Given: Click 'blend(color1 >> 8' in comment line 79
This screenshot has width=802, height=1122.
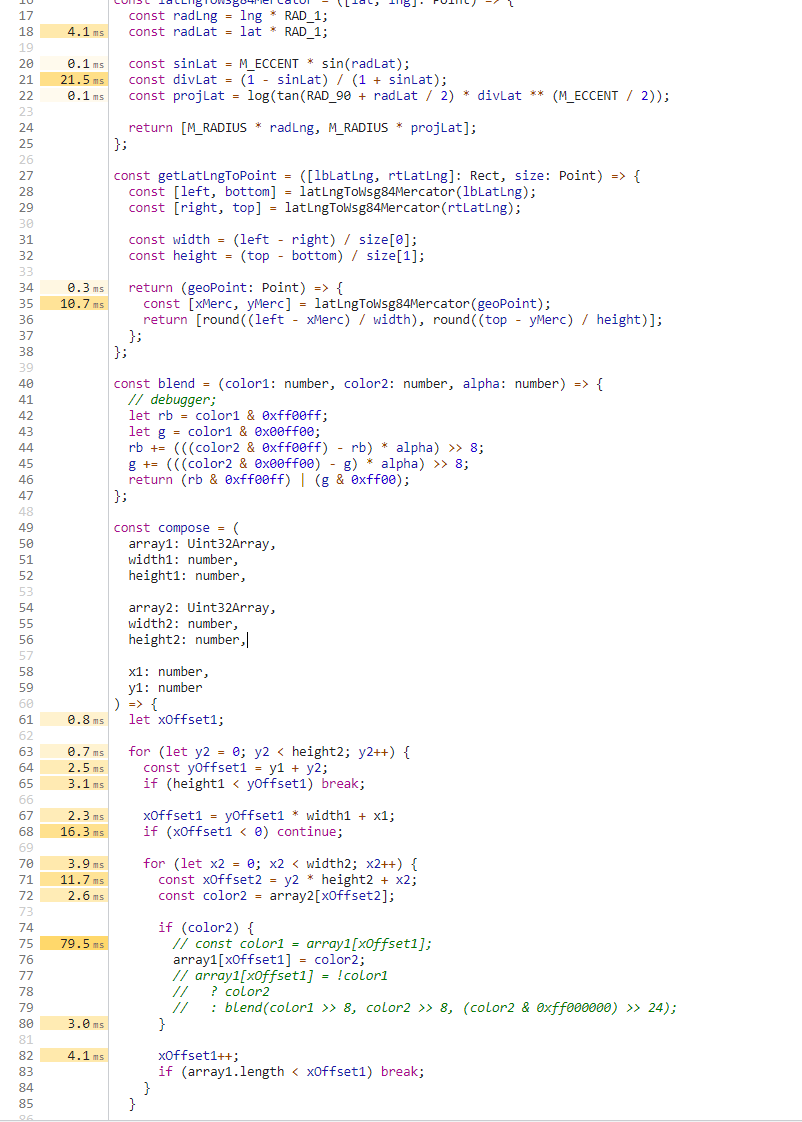Looking at the screenshot, I should point(291,1008).
